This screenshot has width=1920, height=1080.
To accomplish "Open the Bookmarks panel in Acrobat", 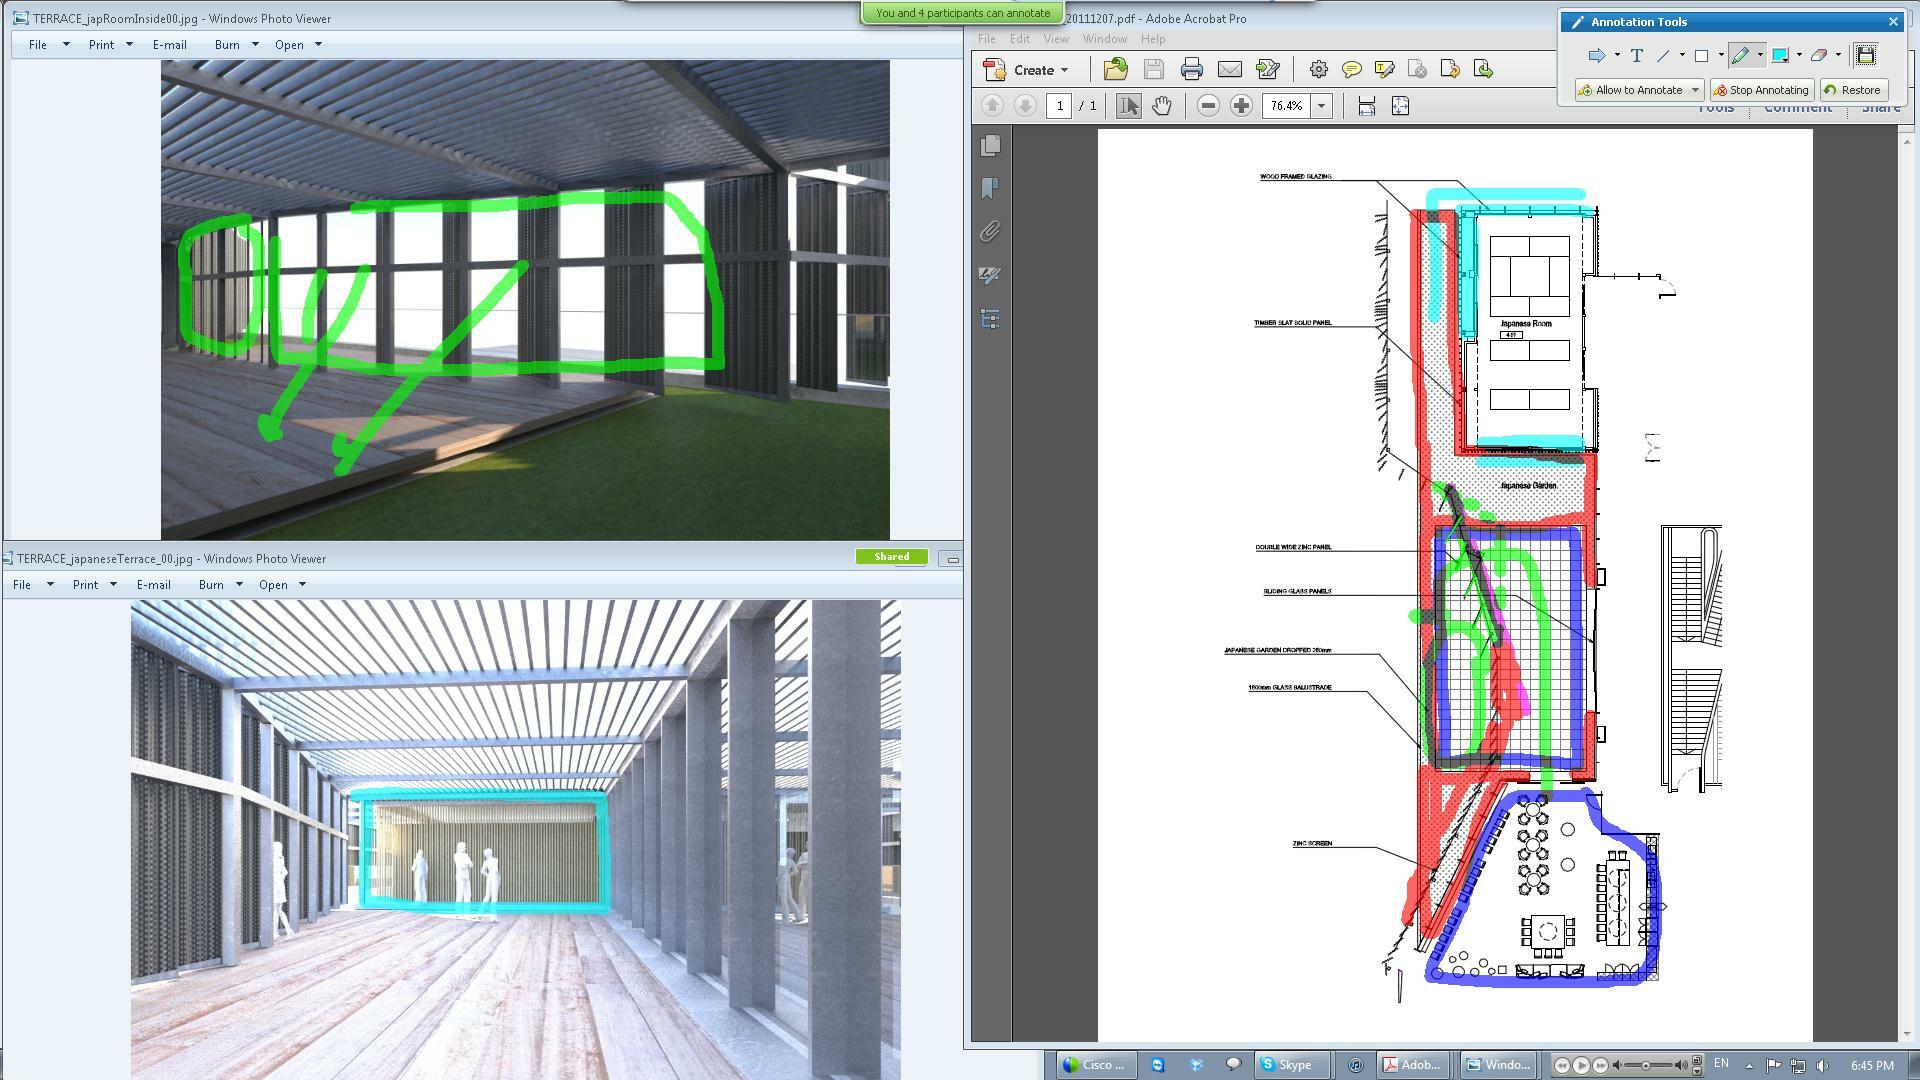I will click(x=990, y=189).
